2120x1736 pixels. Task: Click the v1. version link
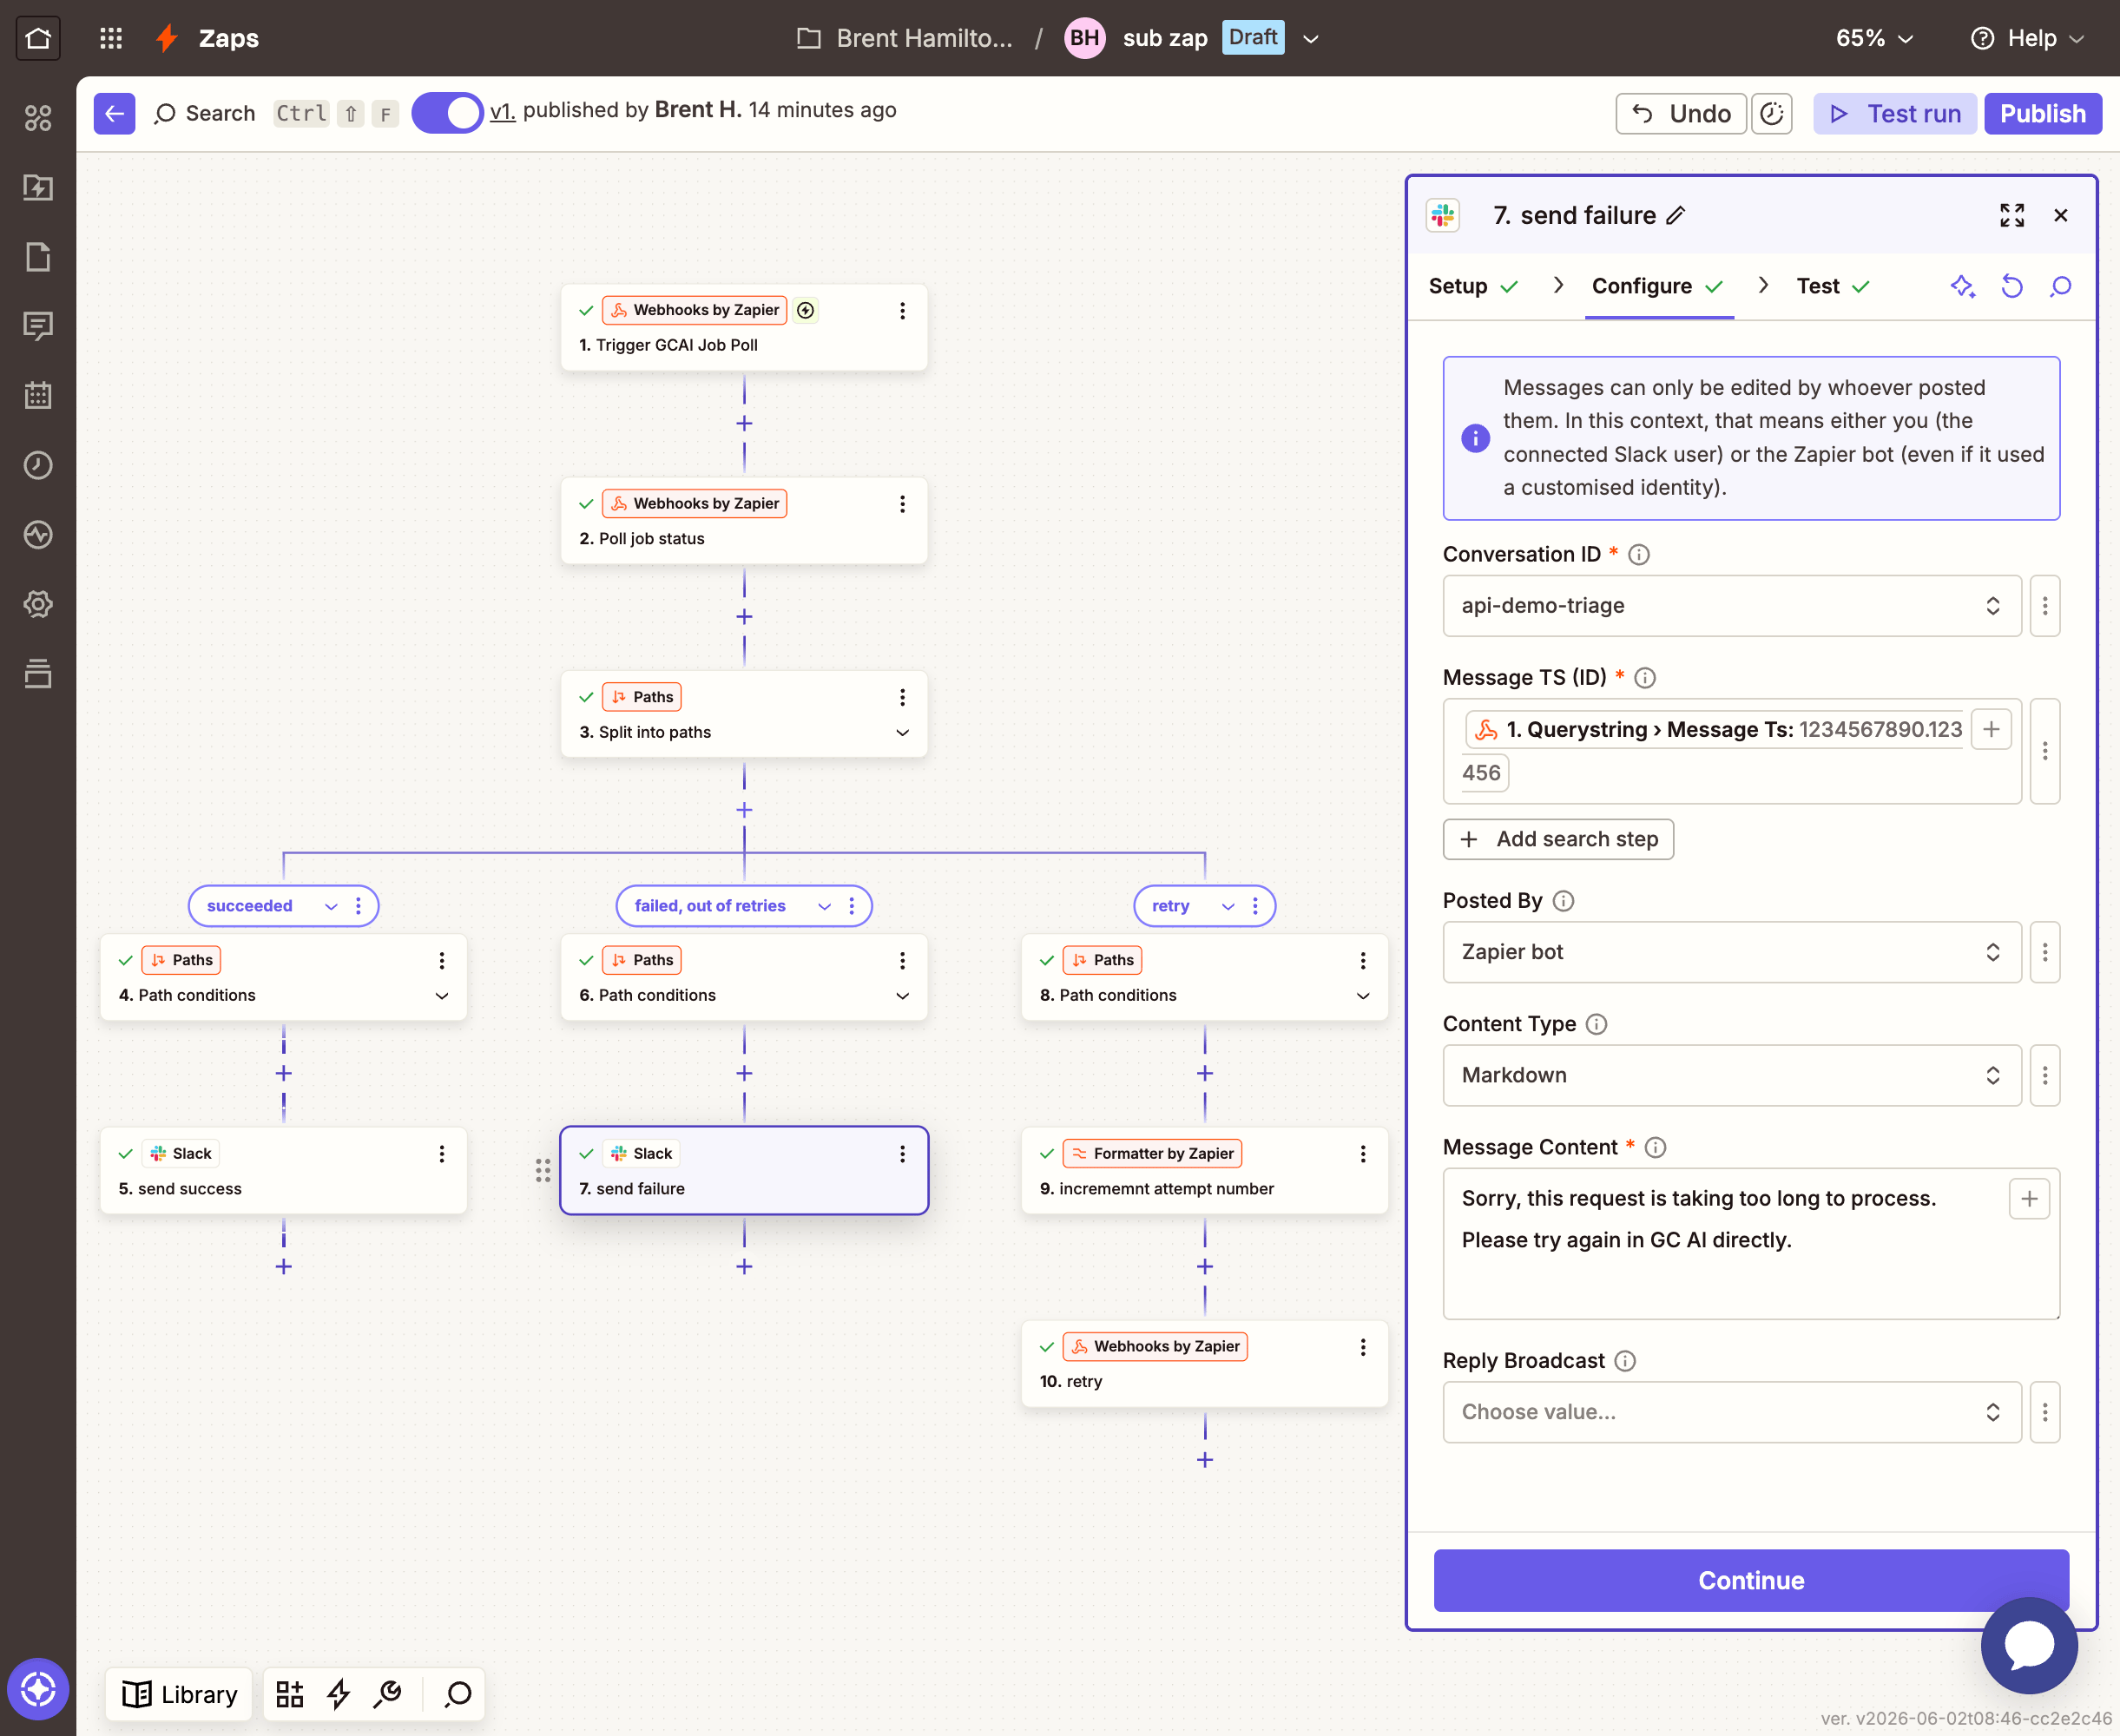502,110
